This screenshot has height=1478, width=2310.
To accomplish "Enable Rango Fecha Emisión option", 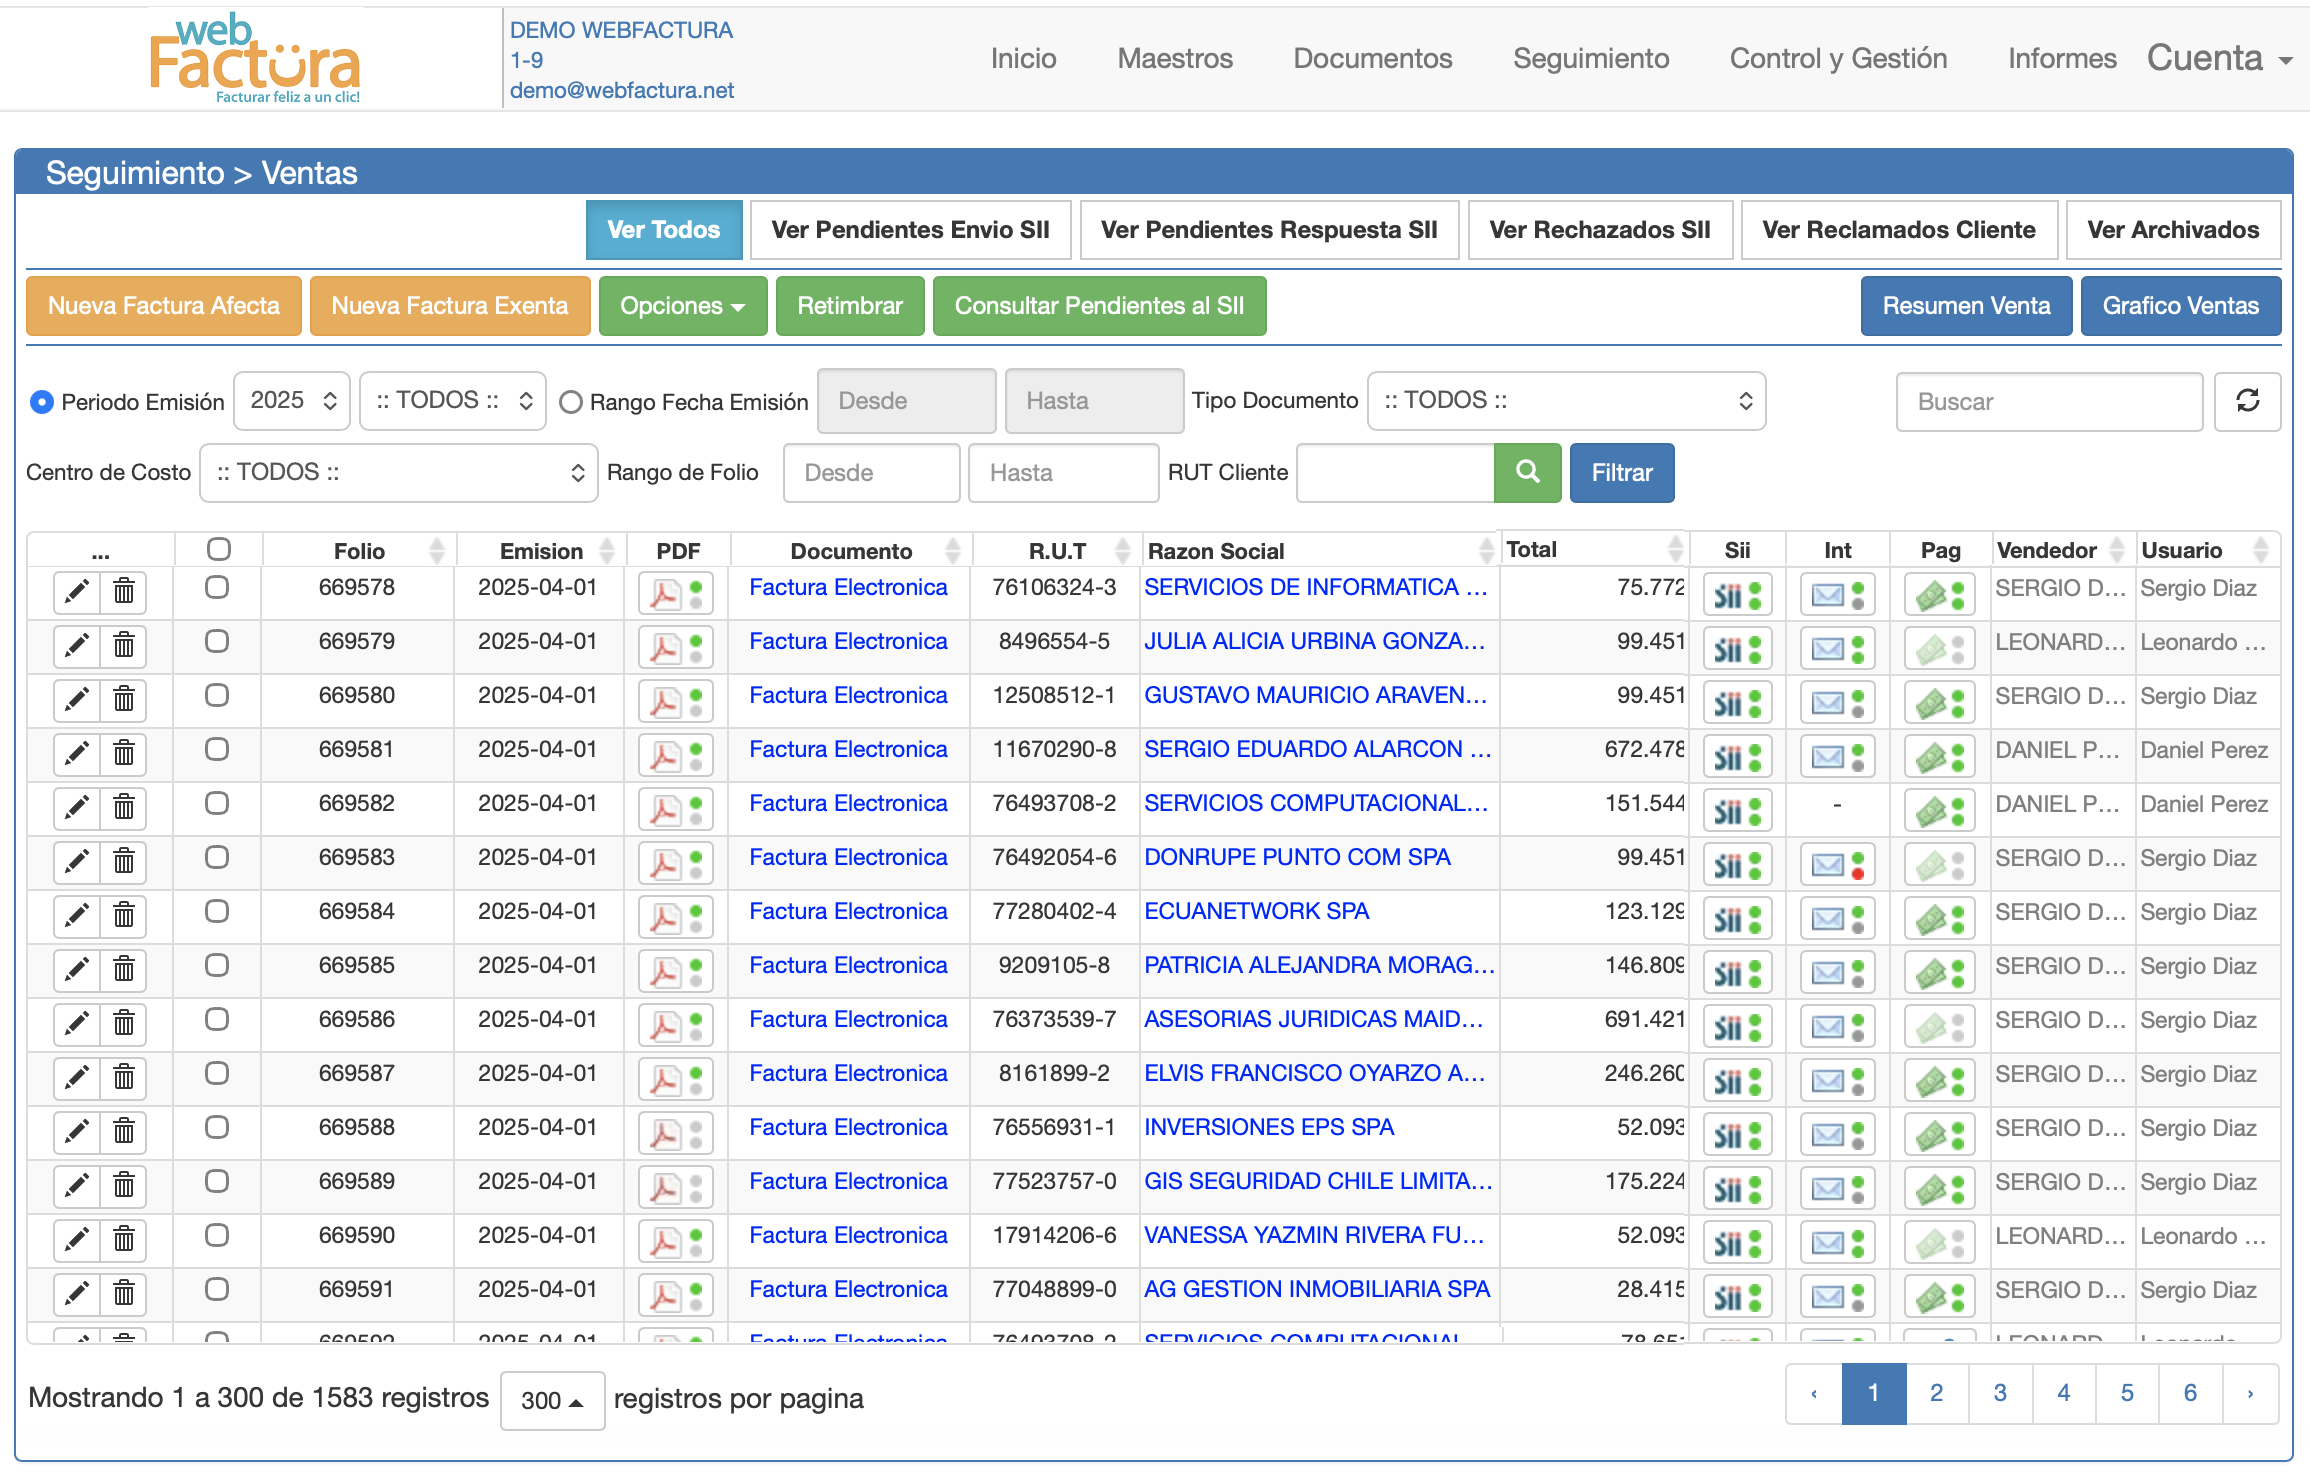I will [x=571, y=402].
